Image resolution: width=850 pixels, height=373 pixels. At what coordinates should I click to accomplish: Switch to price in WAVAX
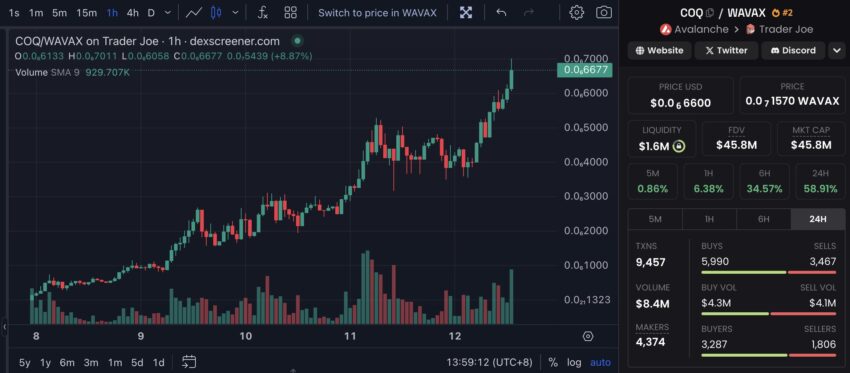[377, 12]
